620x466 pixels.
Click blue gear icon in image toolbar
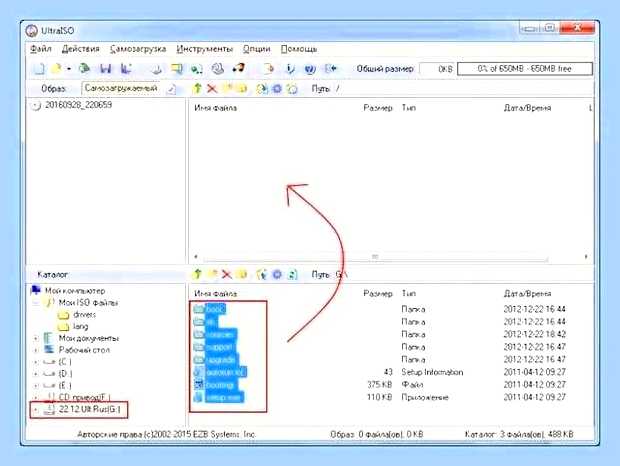coord(277,89)
